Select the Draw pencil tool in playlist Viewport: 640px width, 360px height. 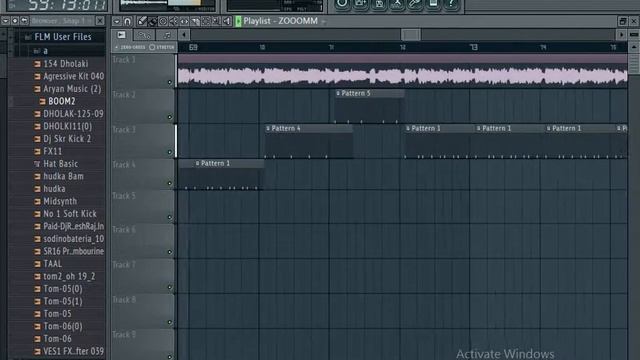tap(142, 21)
